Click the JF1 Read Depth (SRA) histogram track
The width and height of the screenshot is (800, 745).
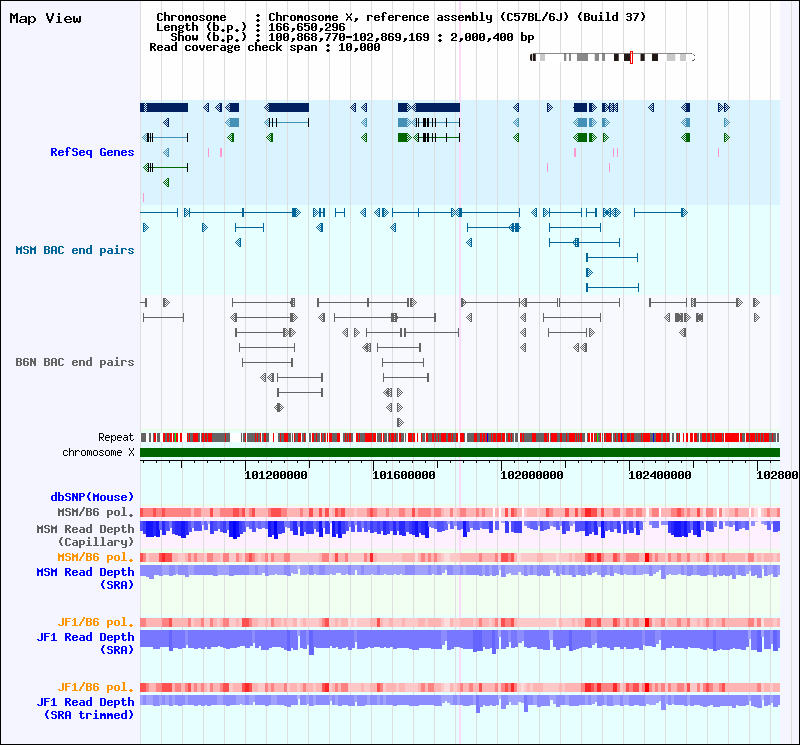460,642
